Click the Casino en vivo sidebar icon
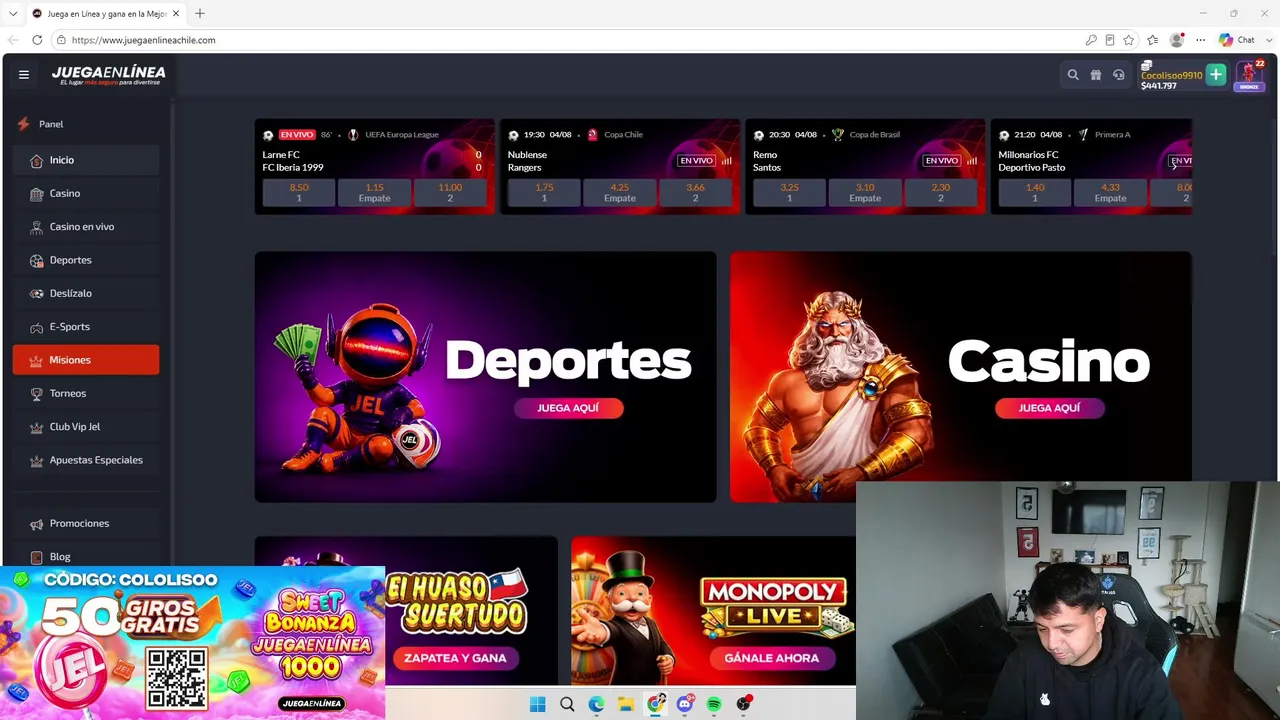The width and height of the screenshot is (1280, 720). tap(37, 227)
